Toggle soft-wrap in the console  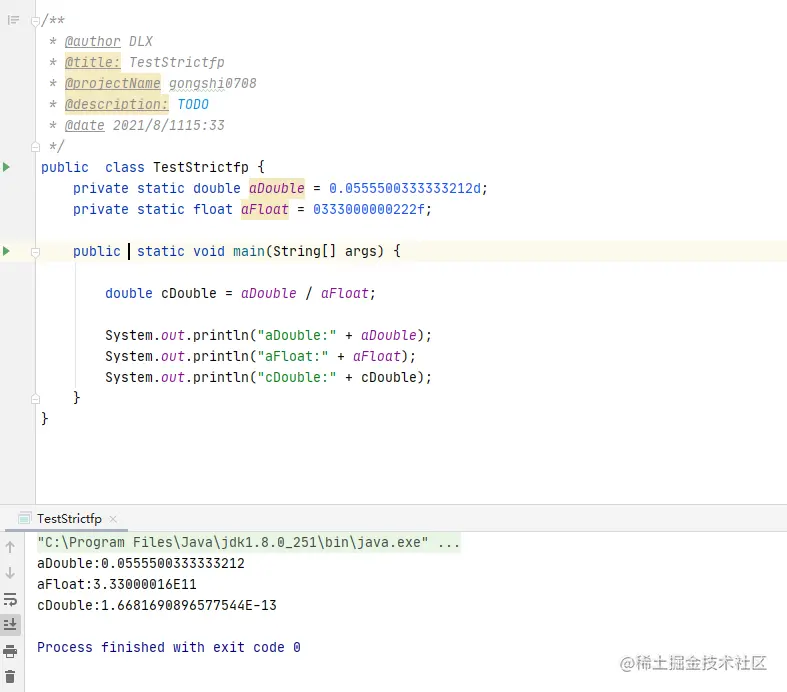pos(10,599)
